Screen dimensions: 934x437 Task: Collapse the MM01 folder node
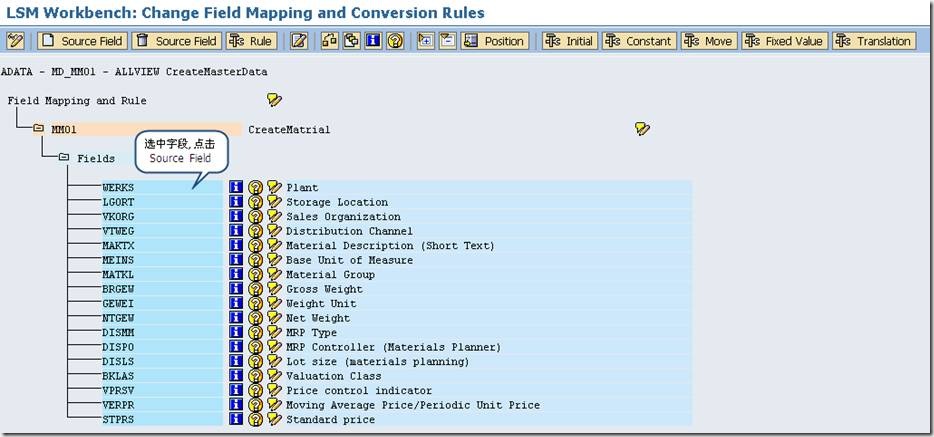[39, 129]
